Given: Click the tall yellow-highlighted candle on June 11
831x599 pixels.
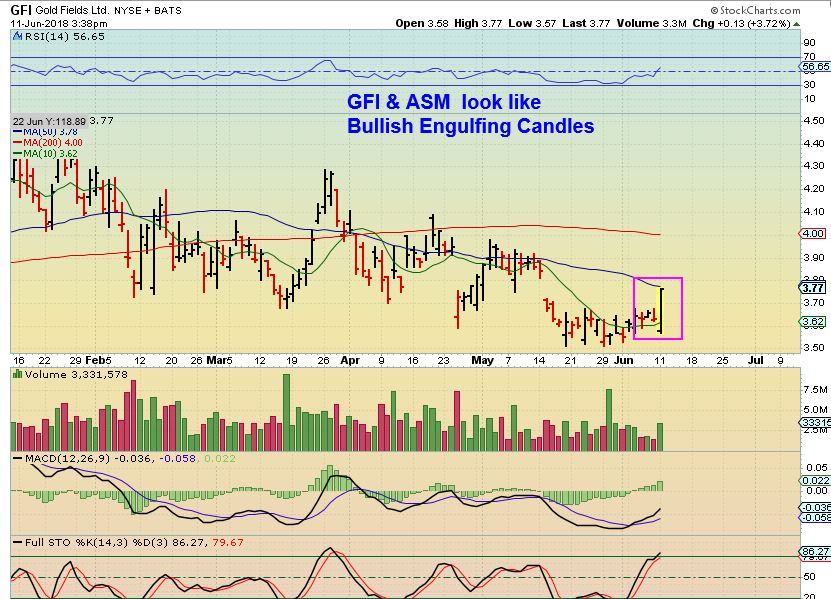Looking at the screenshot, I should [661, 311].
